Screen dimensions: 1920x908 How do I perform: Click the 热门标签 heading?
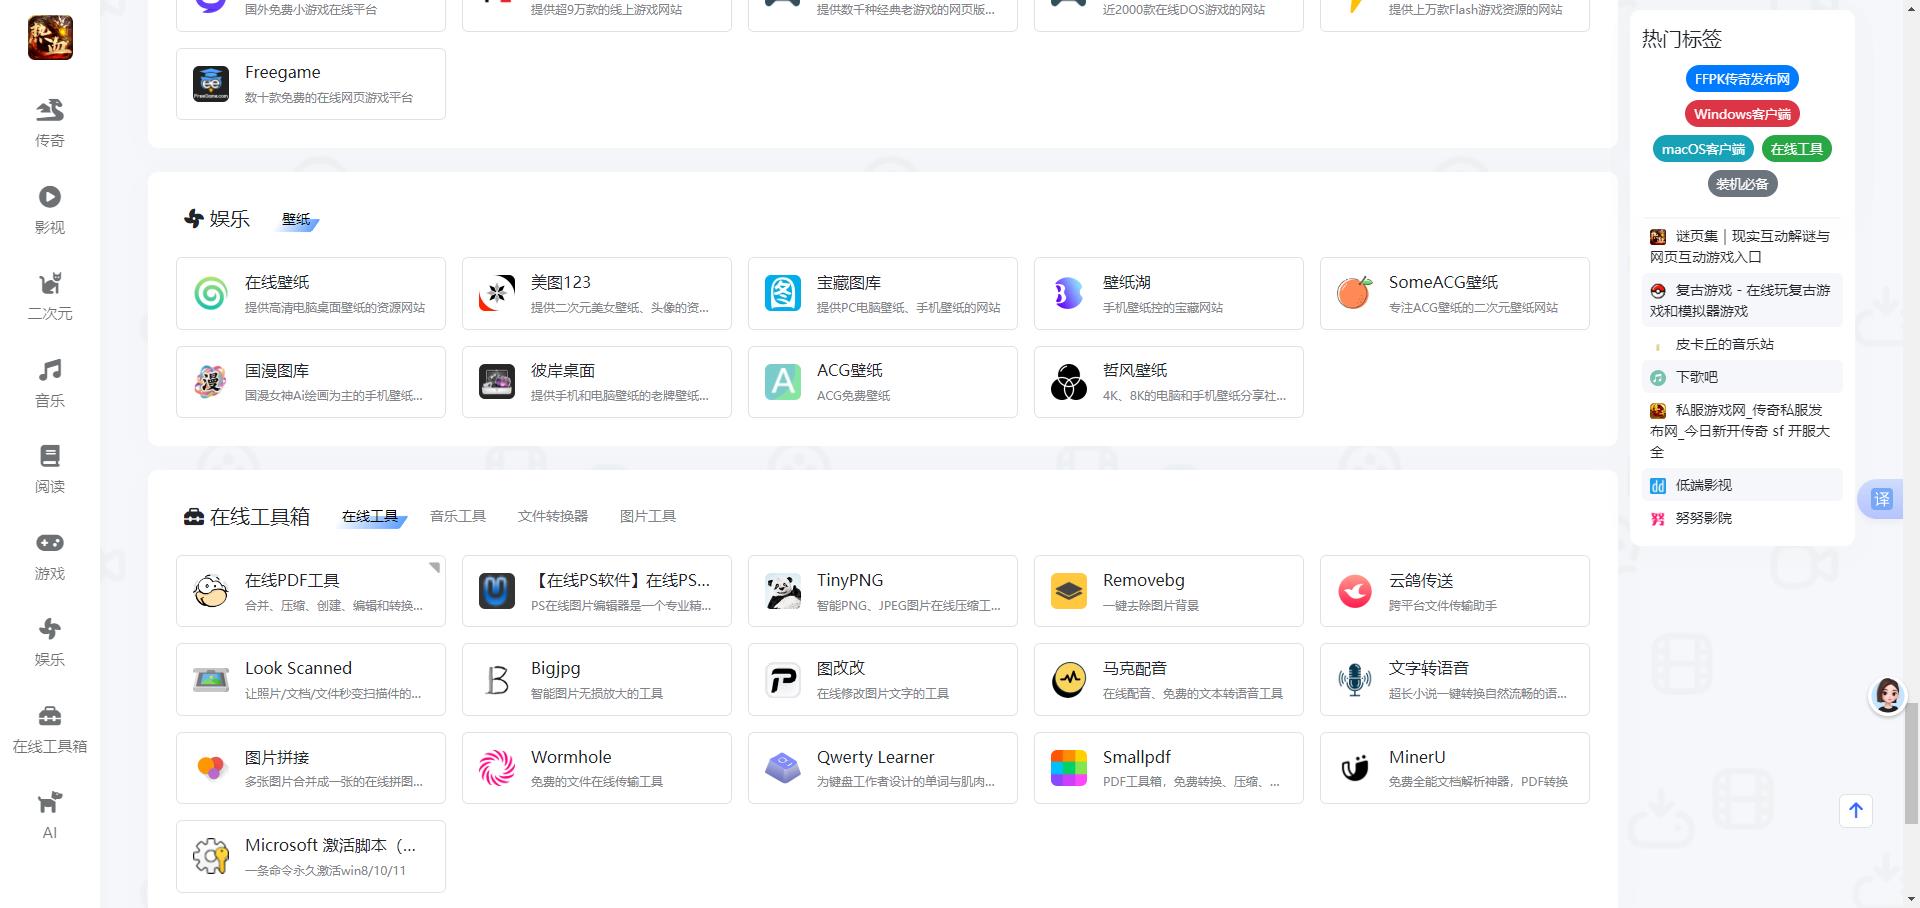(x=1682, y=39)
